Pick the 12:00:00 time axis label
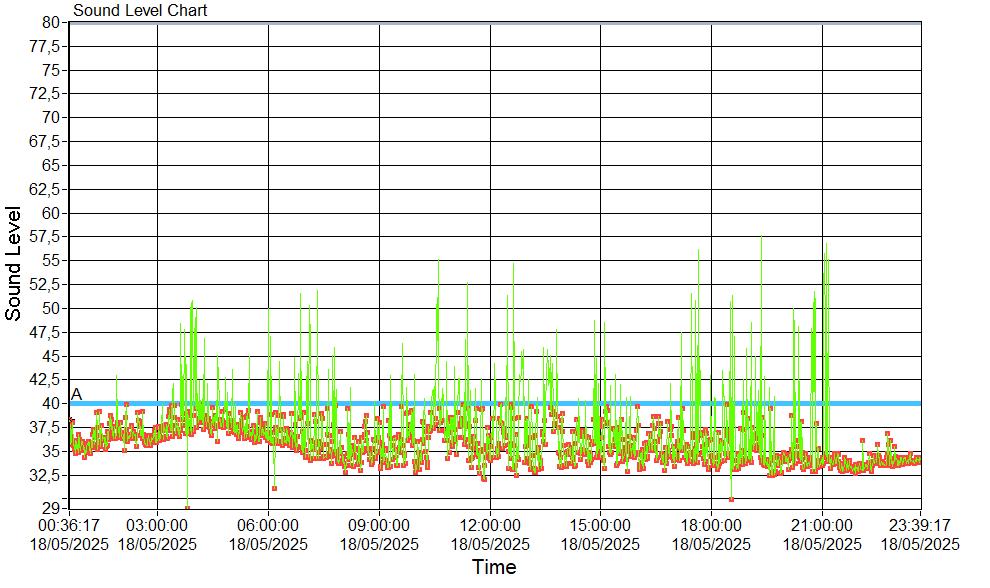The height and width of the screenshot is (588, 990). pos(490,525)
